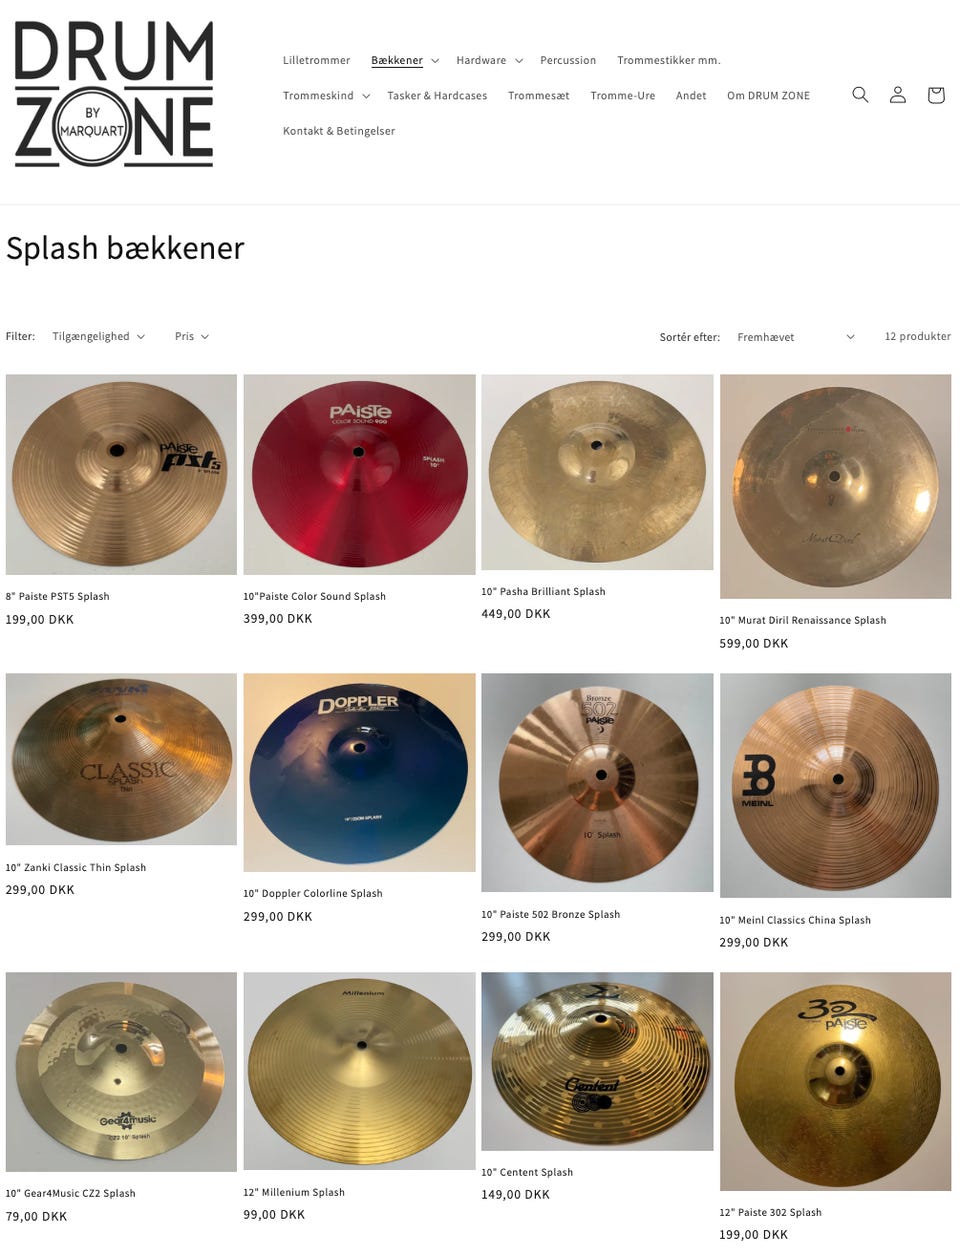The height and width of the screenshot is (1255, 960).
Task: Open Kontakt & Betingelser page
Action: 339,131
